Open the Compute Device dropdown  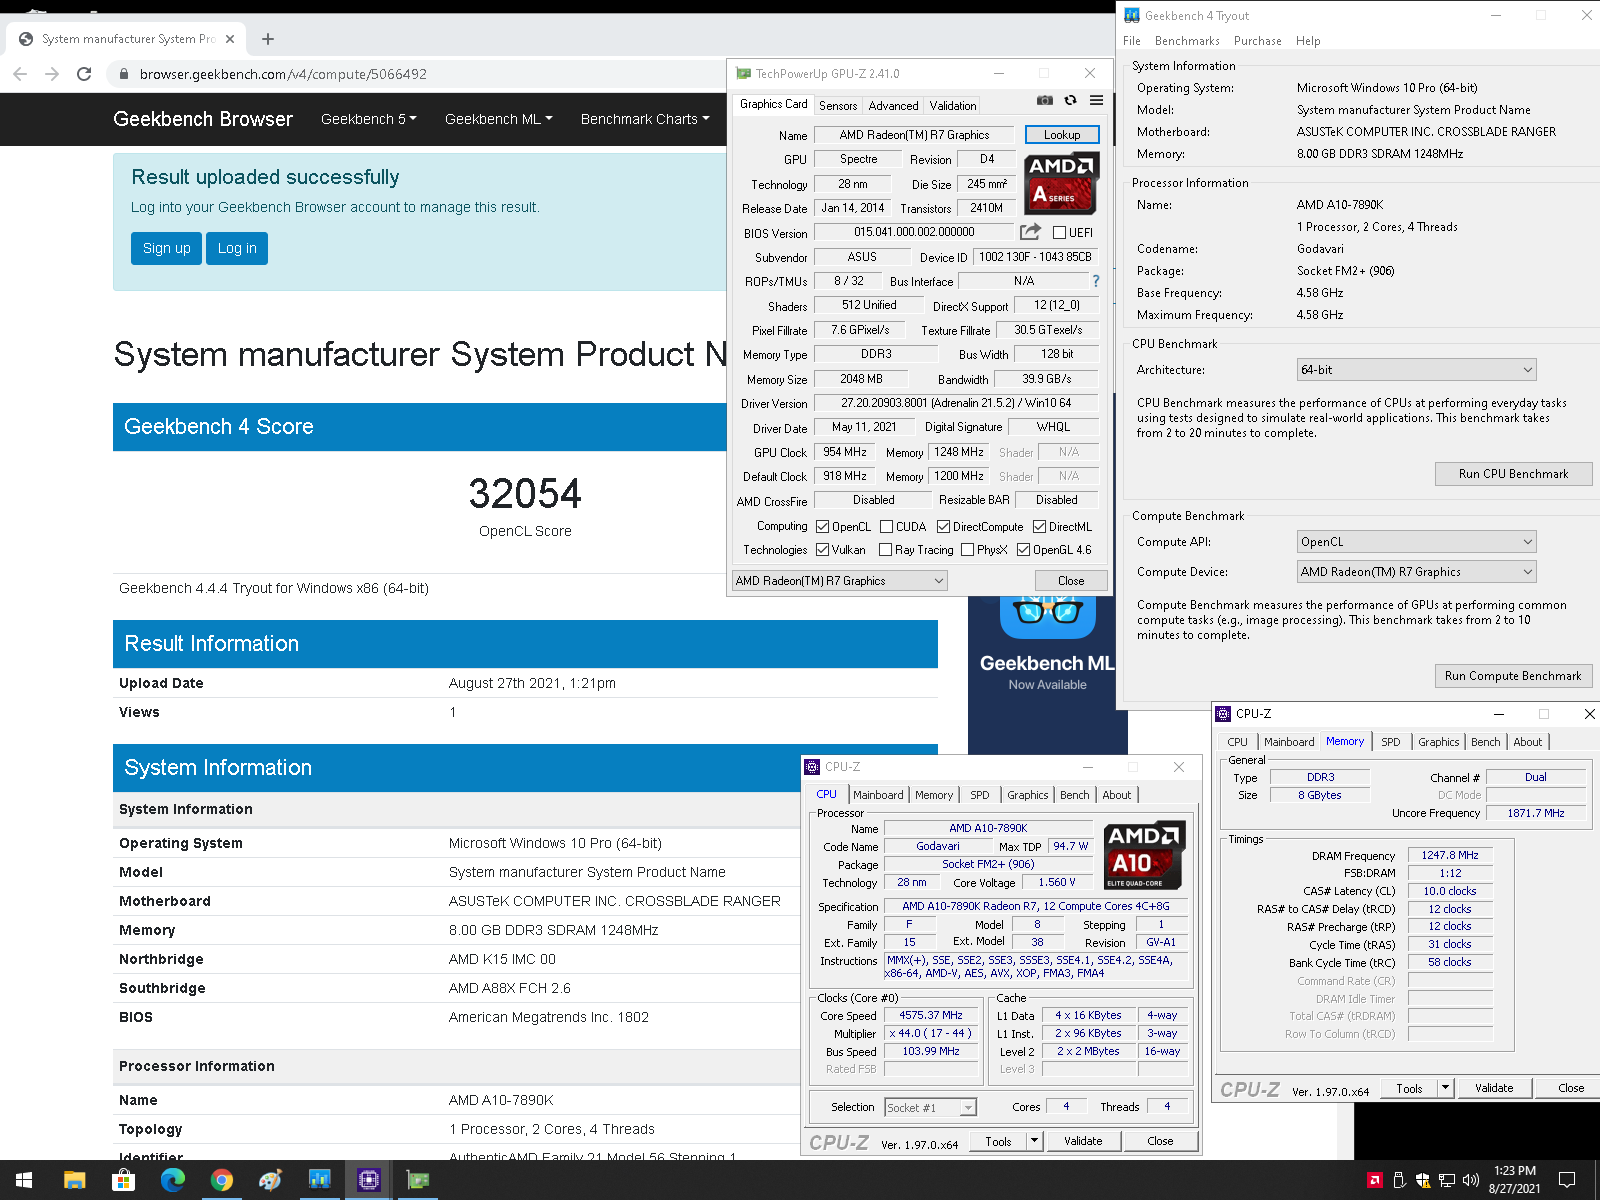pyautogui.click(x=1416, y=572)
